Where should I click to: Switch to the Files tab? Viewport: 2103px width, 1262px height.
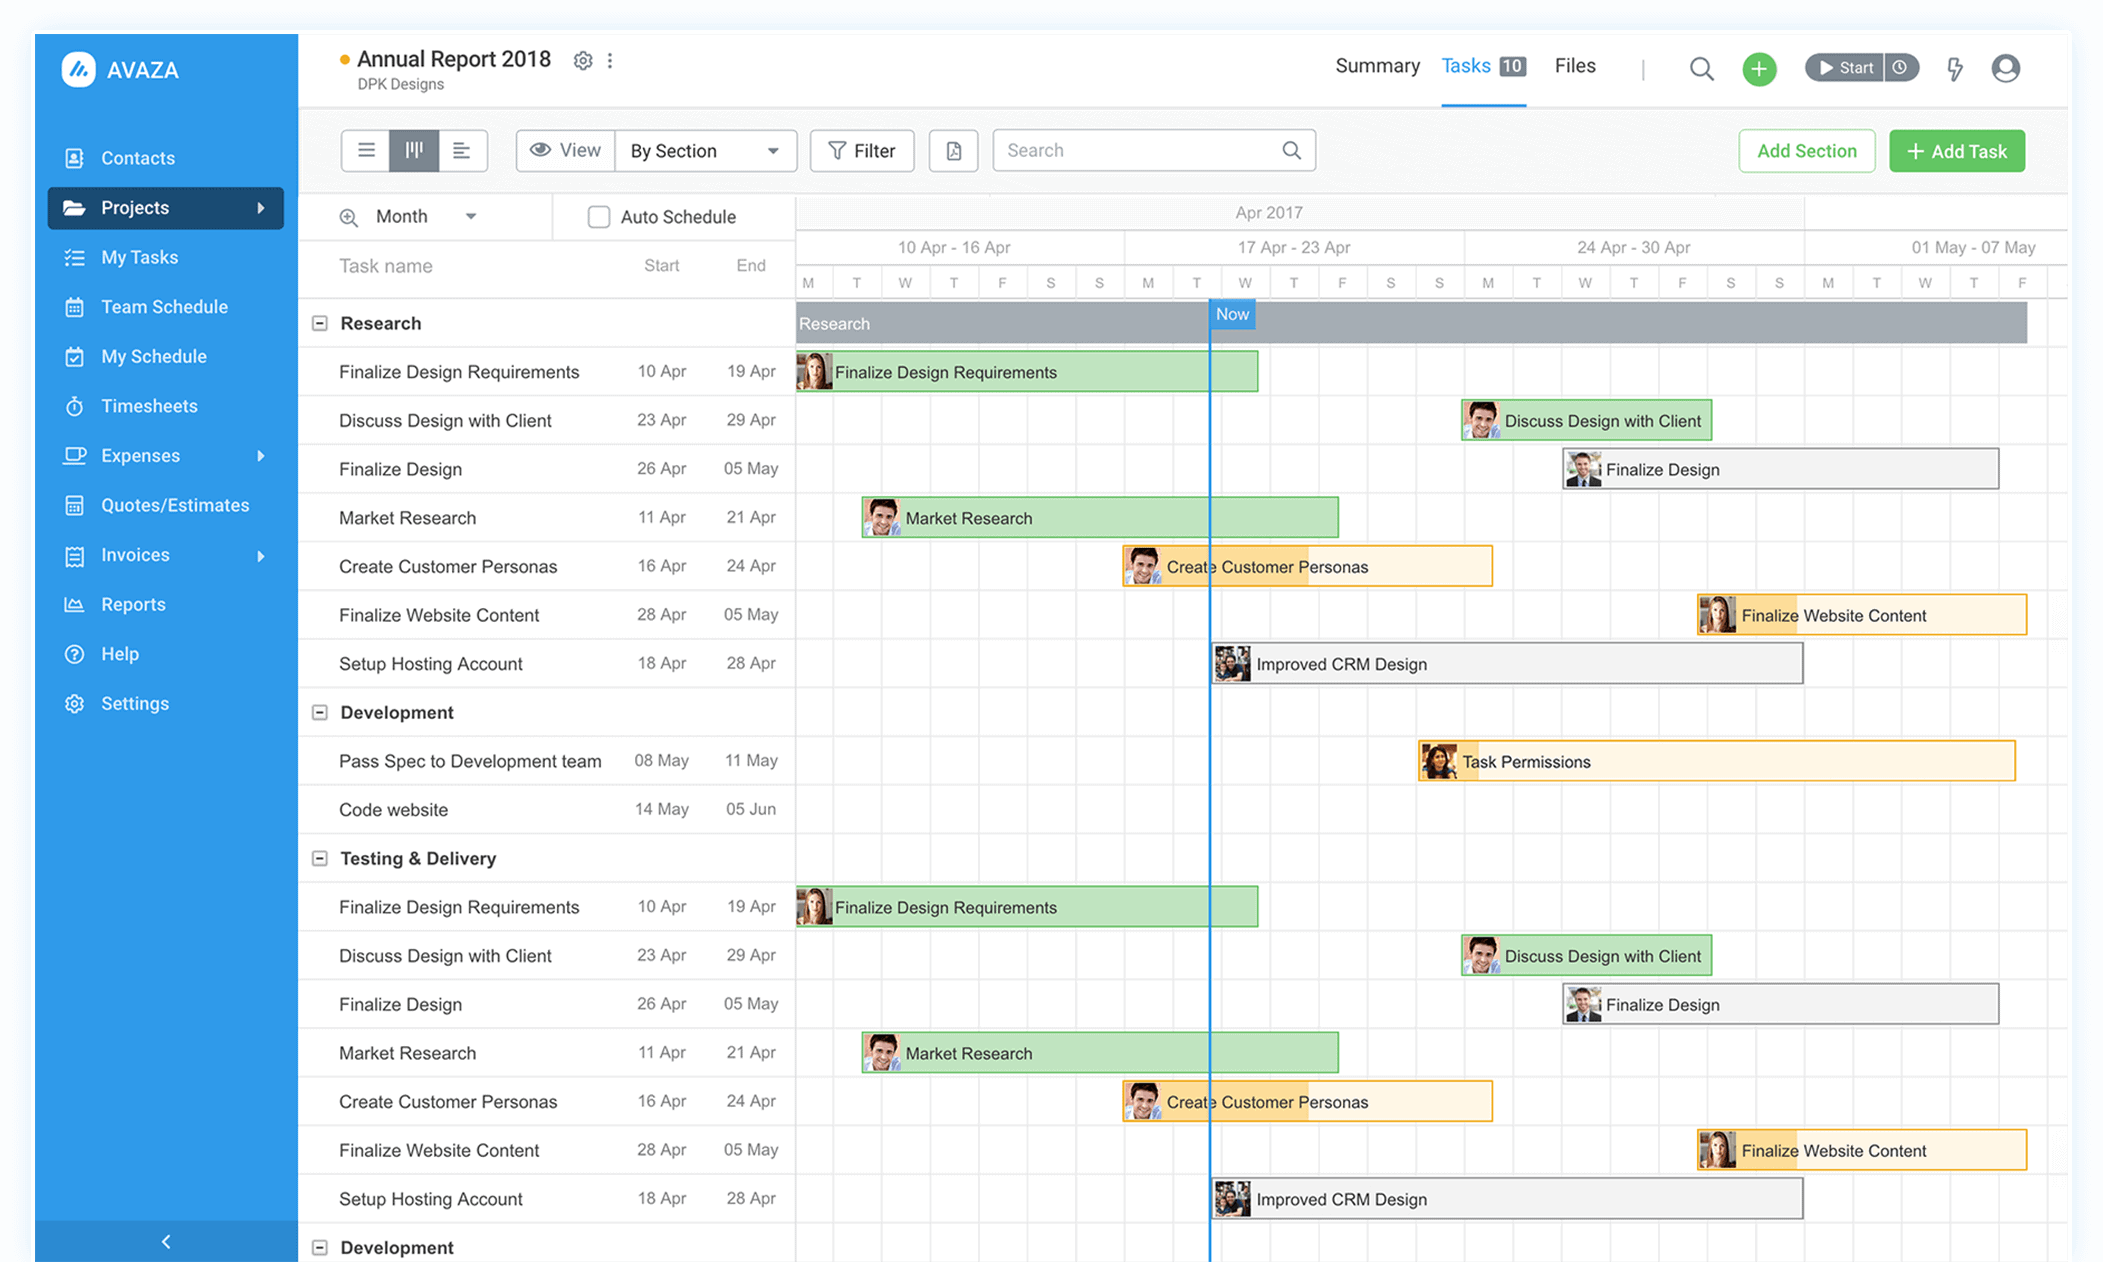click(1574, 65)
